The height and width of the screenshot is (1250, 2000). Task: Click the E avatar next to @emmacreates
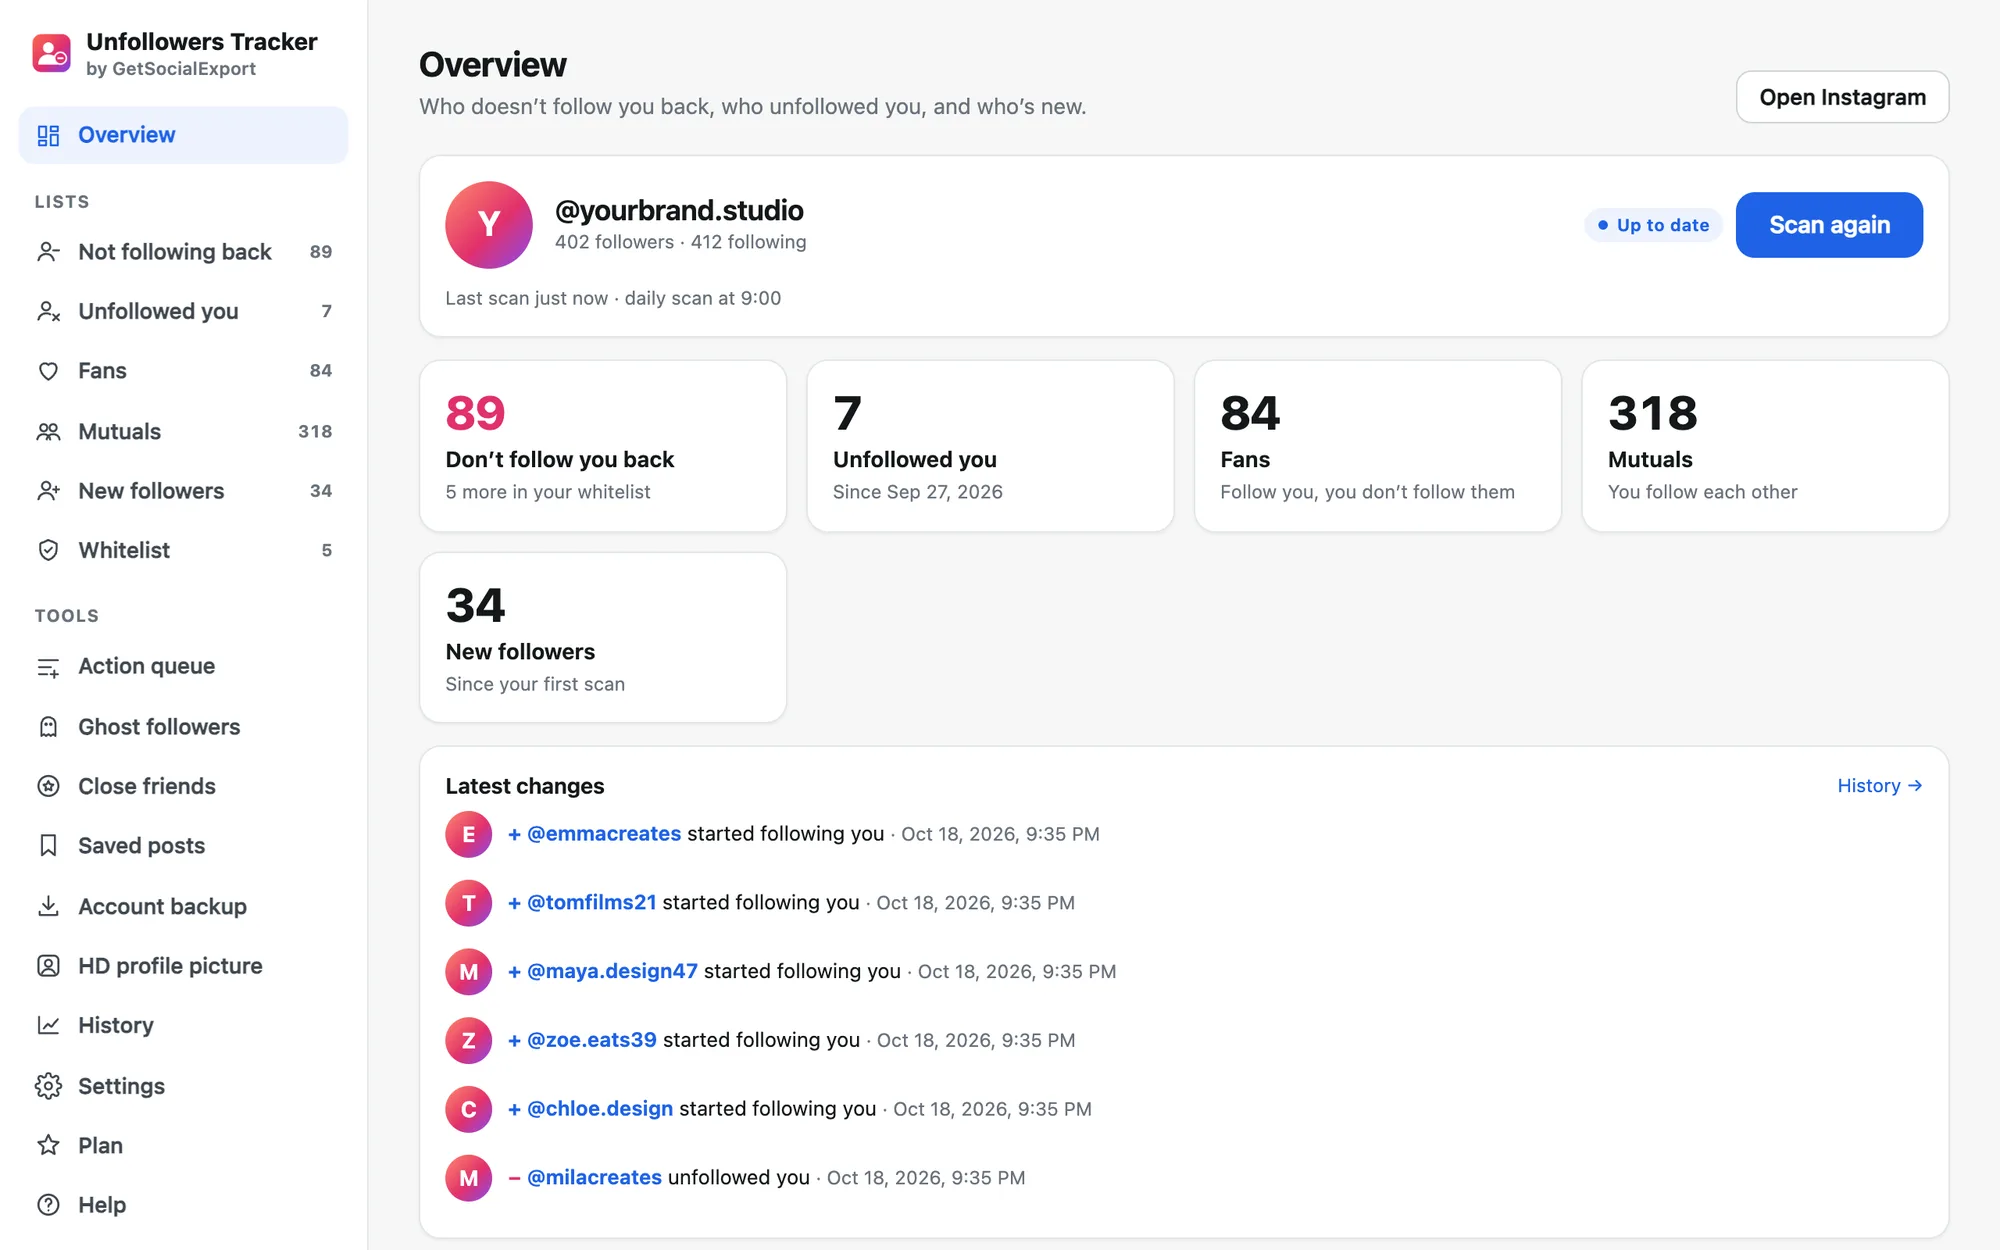[x=469, y=834]
